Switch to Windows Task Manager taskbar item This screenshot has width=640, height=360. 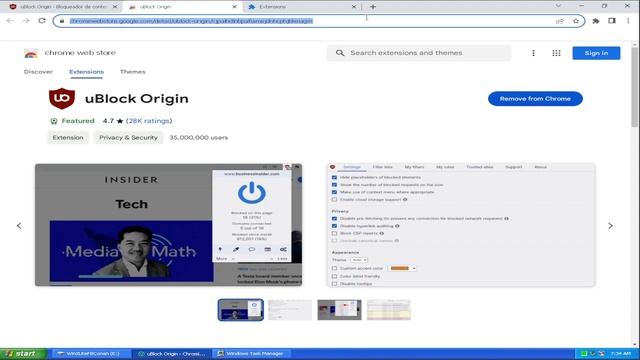[251, 354]
